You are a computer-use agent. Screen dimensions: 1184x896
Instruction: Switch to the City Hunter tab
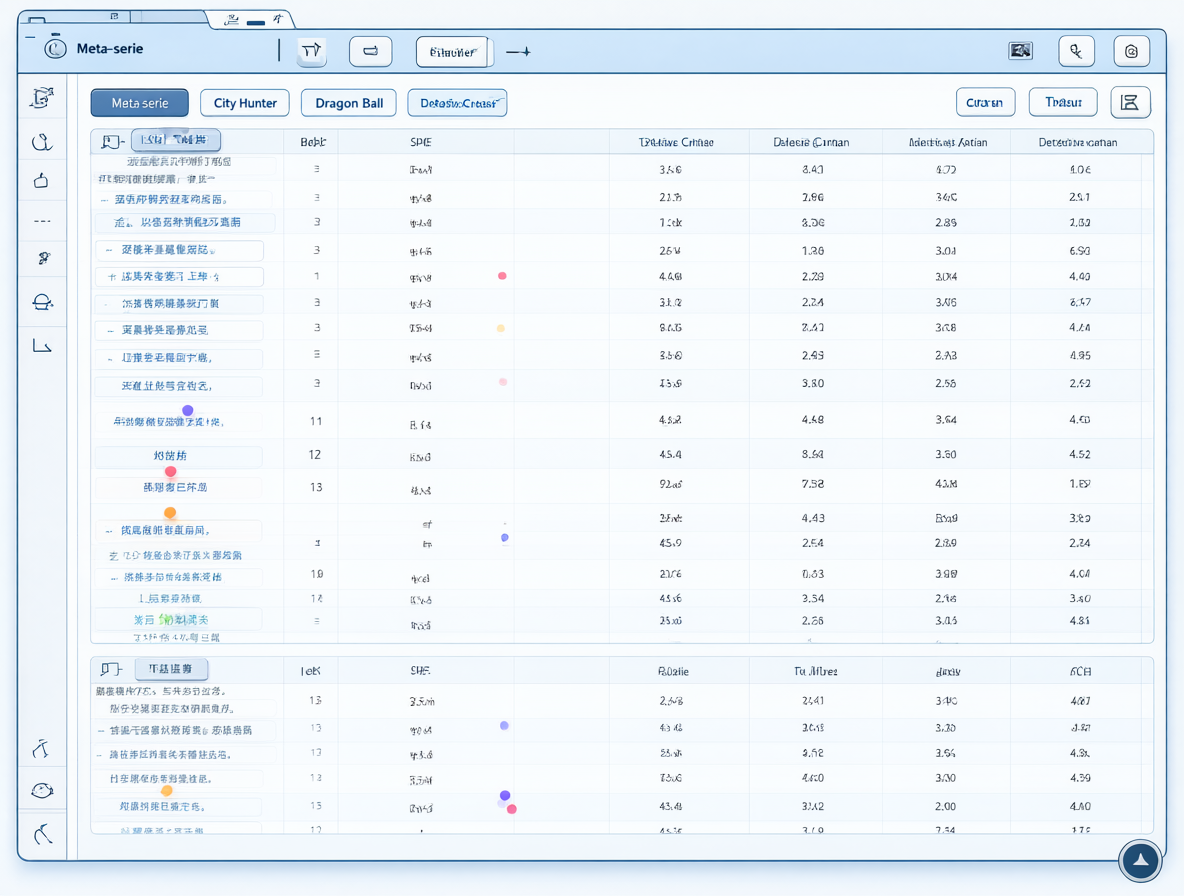pyautogui.click(x=245, y=103)
